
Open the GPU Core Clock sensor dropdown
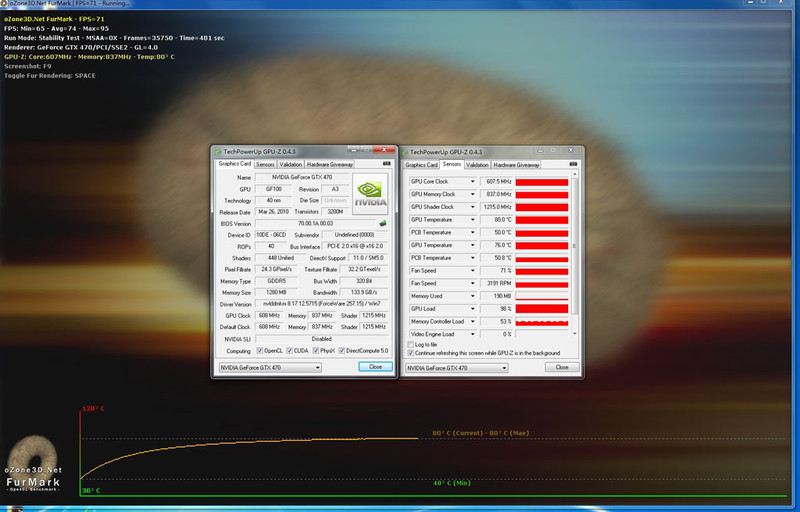[x=472, y=182]
